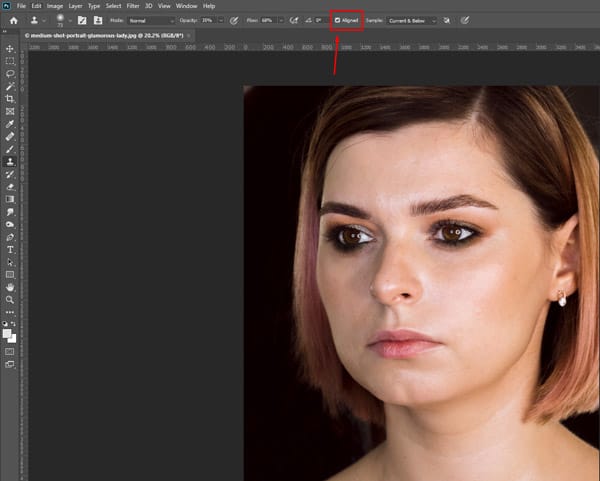Open the Sample Current & Below dropdown
Image resolution: width=600 pixels, height=481 pixels.
point(411,21)
